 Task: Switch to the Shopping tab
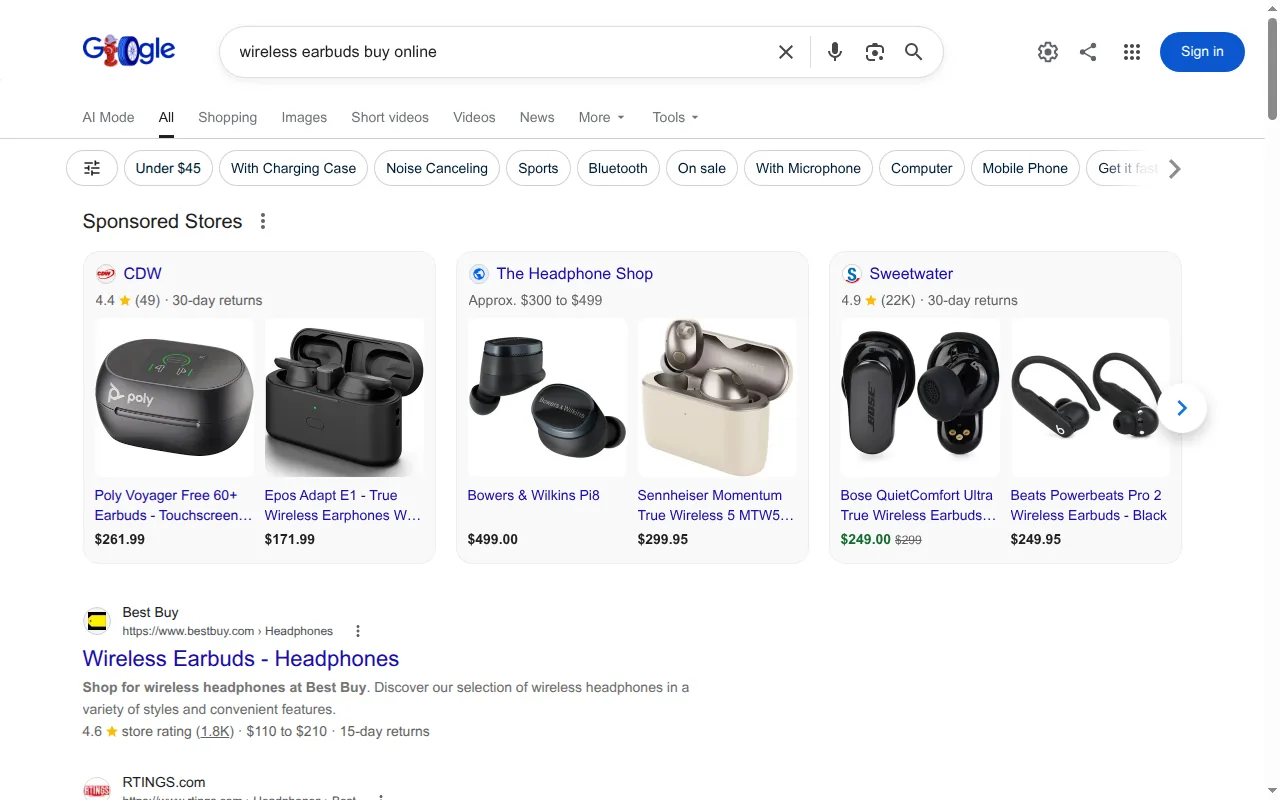(227, 117)
